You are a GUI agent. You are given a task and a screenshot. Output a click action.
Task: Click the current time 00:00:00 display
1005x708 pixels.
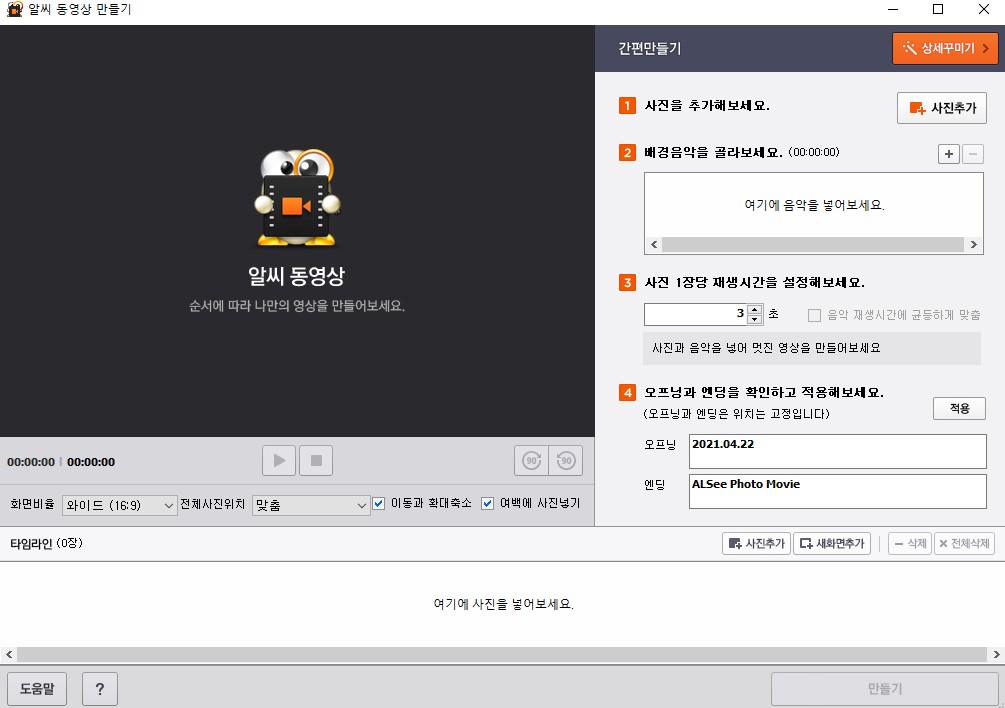click(31, 462)
